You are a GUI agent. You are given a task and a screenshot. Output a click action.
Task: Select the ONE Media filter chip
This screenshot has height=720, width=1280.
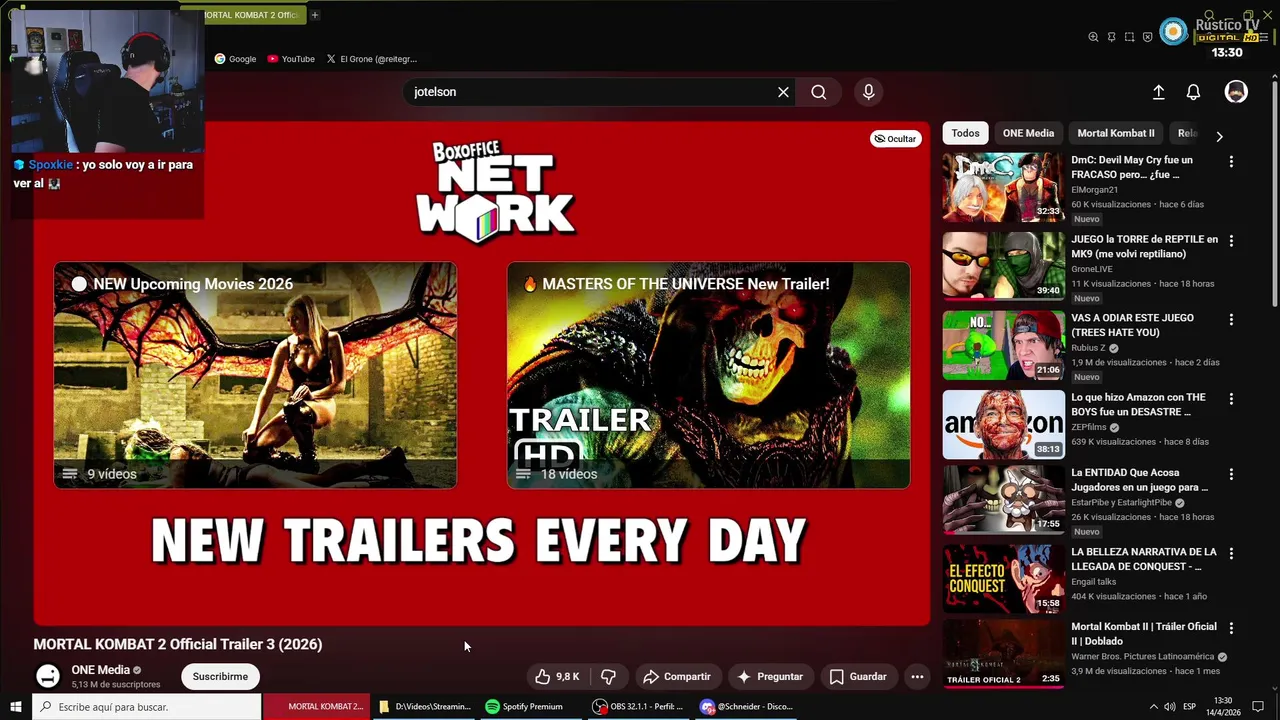1028,133
